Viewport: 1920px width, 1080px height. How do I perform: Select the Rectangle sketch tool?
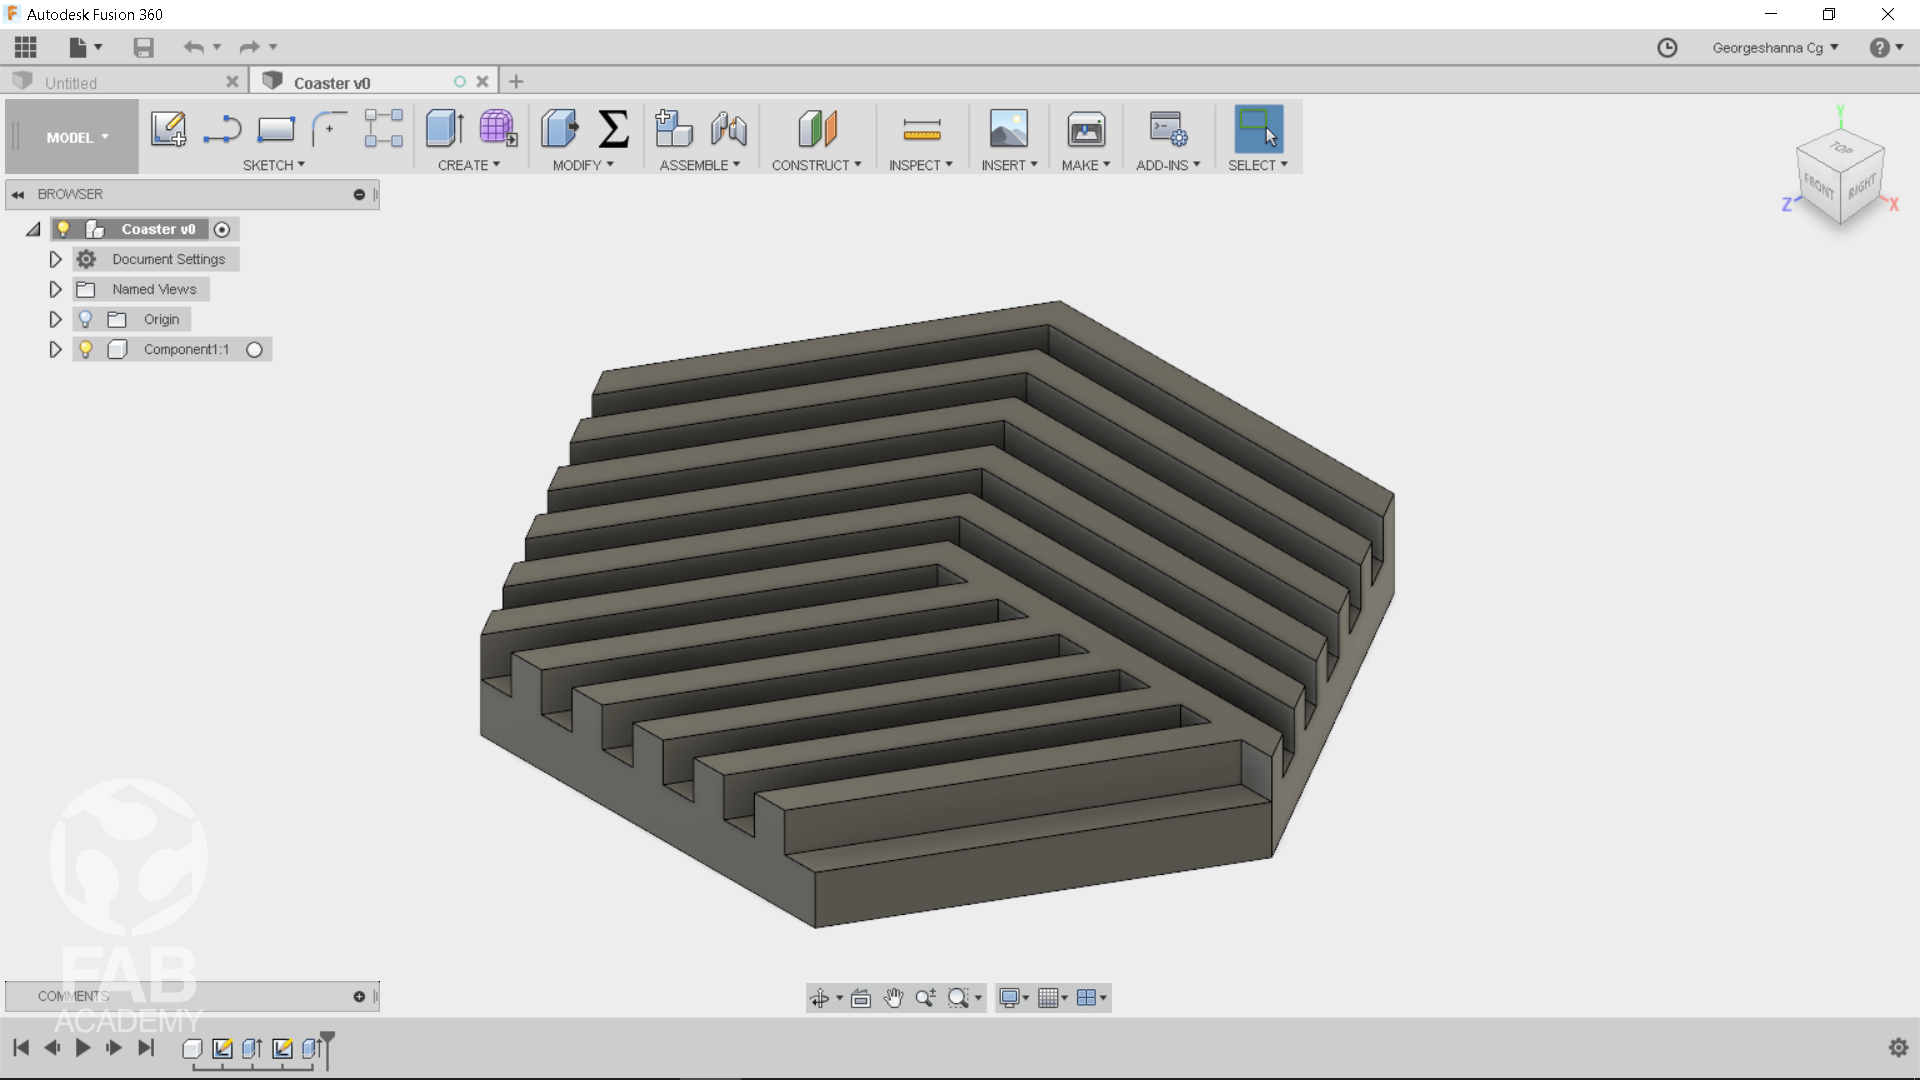(276, 129)
